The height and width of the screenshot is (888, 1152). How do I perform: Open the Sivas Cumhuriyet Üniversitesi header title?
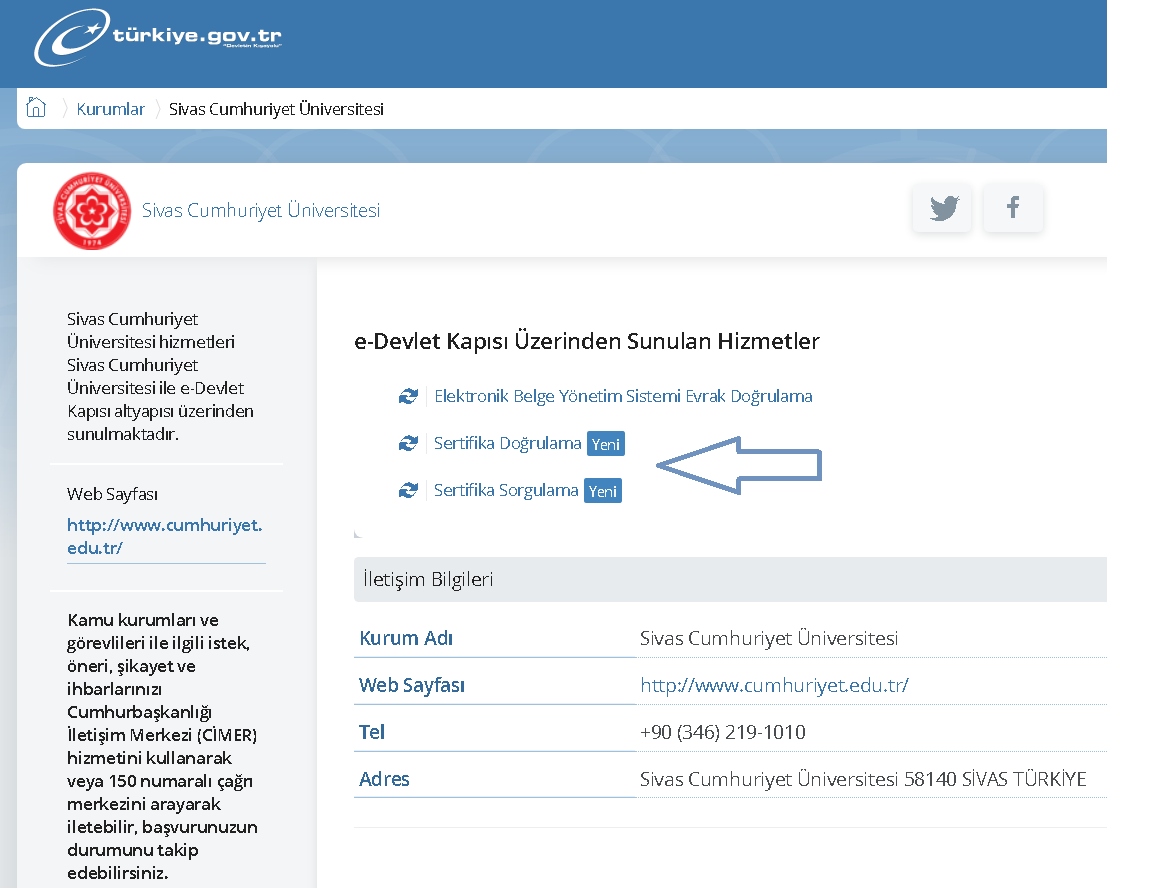pos(261,211)
